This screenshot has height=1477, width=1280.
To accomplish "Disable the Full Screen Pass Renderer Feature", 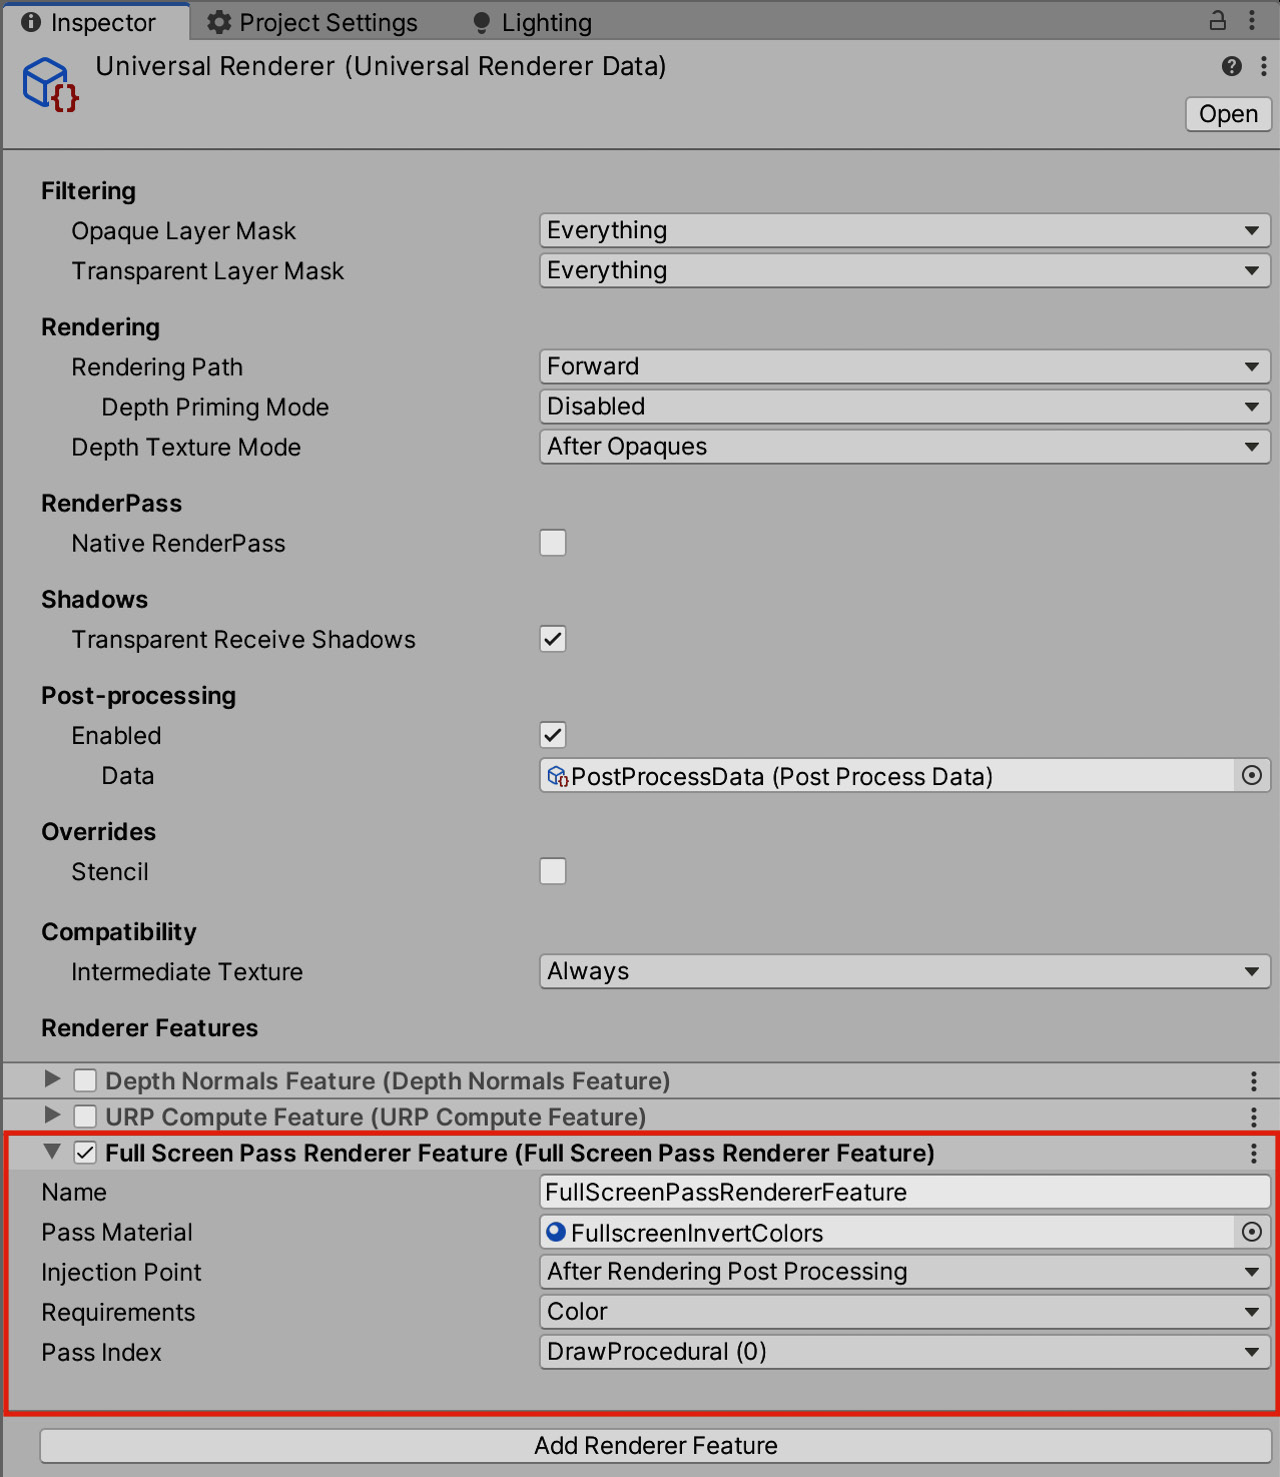I will 85,1152.
